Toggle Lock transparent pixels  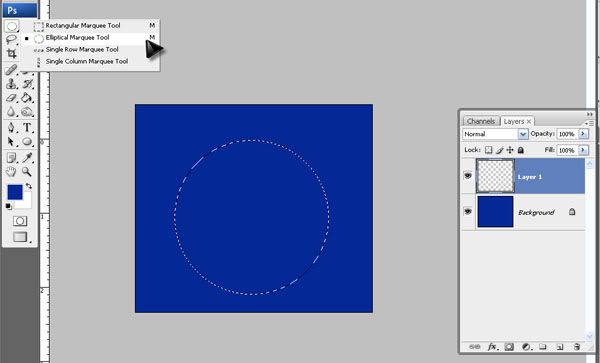pyautogui.click(x=489, y=150)
